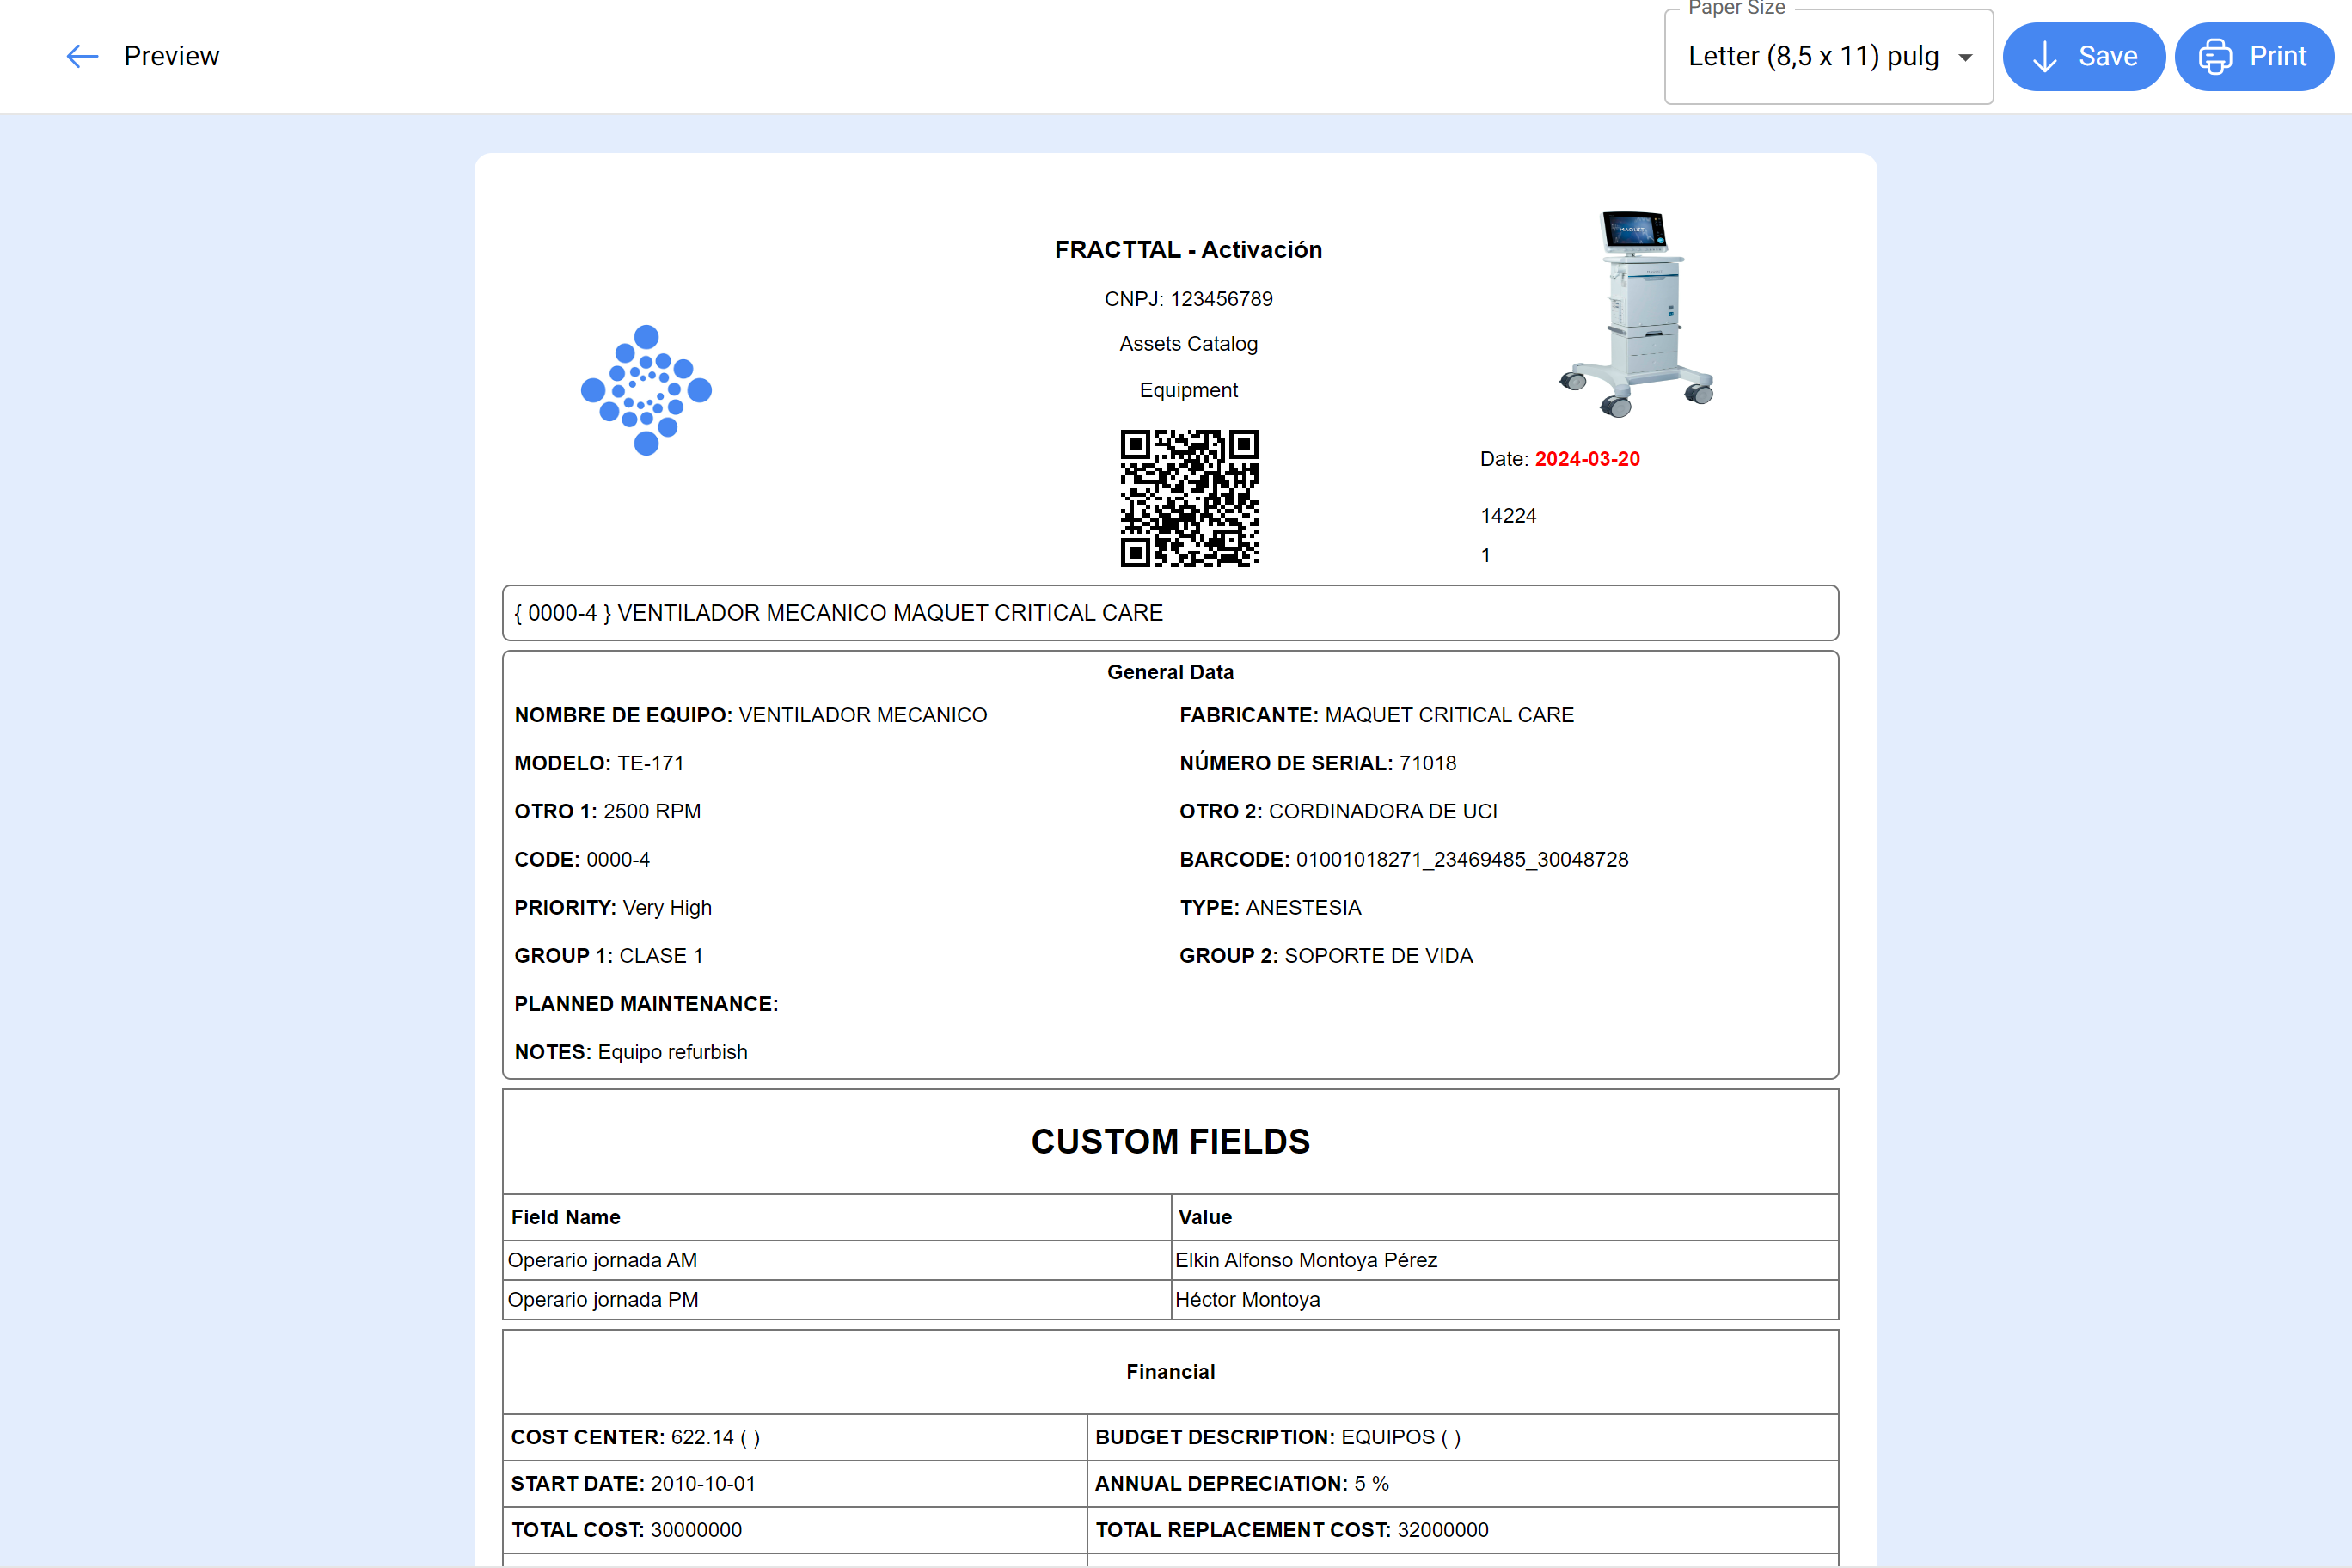Image resolution: width=2352 pixels, height=1568 pixels.
Task: Click TOTAL REPLACEMENT COST: 32000000 cell
Action: point(1462,1530)
